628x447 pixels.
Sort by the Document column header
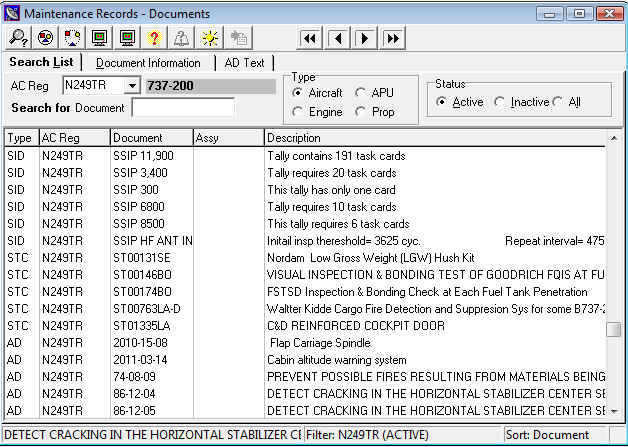152,138
